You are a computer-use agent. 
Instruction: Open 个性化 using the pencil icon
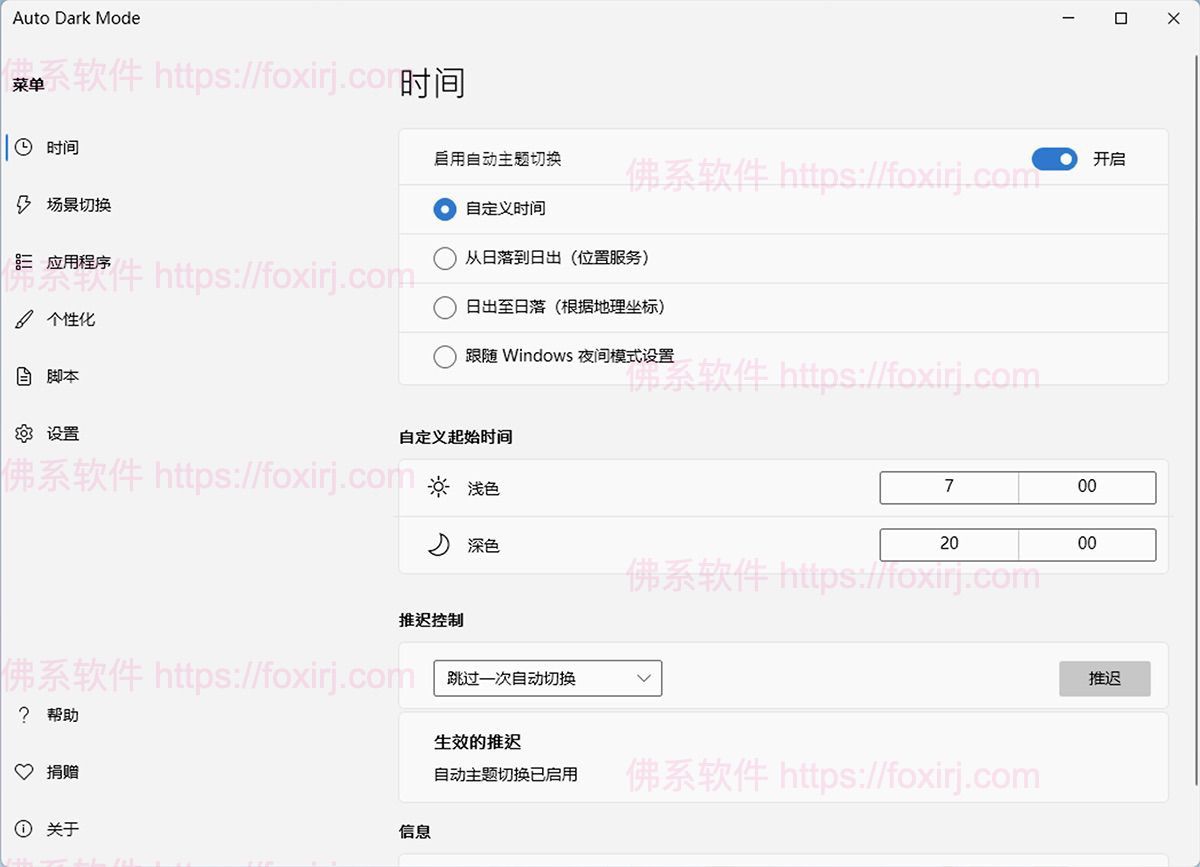click(25, 319)
